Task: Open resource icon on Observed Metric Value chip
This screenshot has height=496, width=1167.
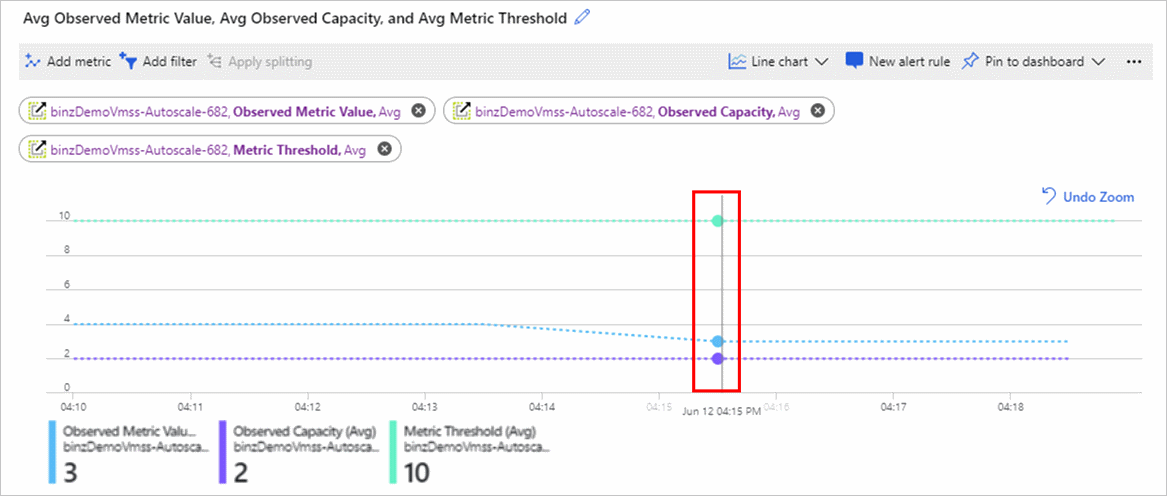Action: tap(37, 111)
